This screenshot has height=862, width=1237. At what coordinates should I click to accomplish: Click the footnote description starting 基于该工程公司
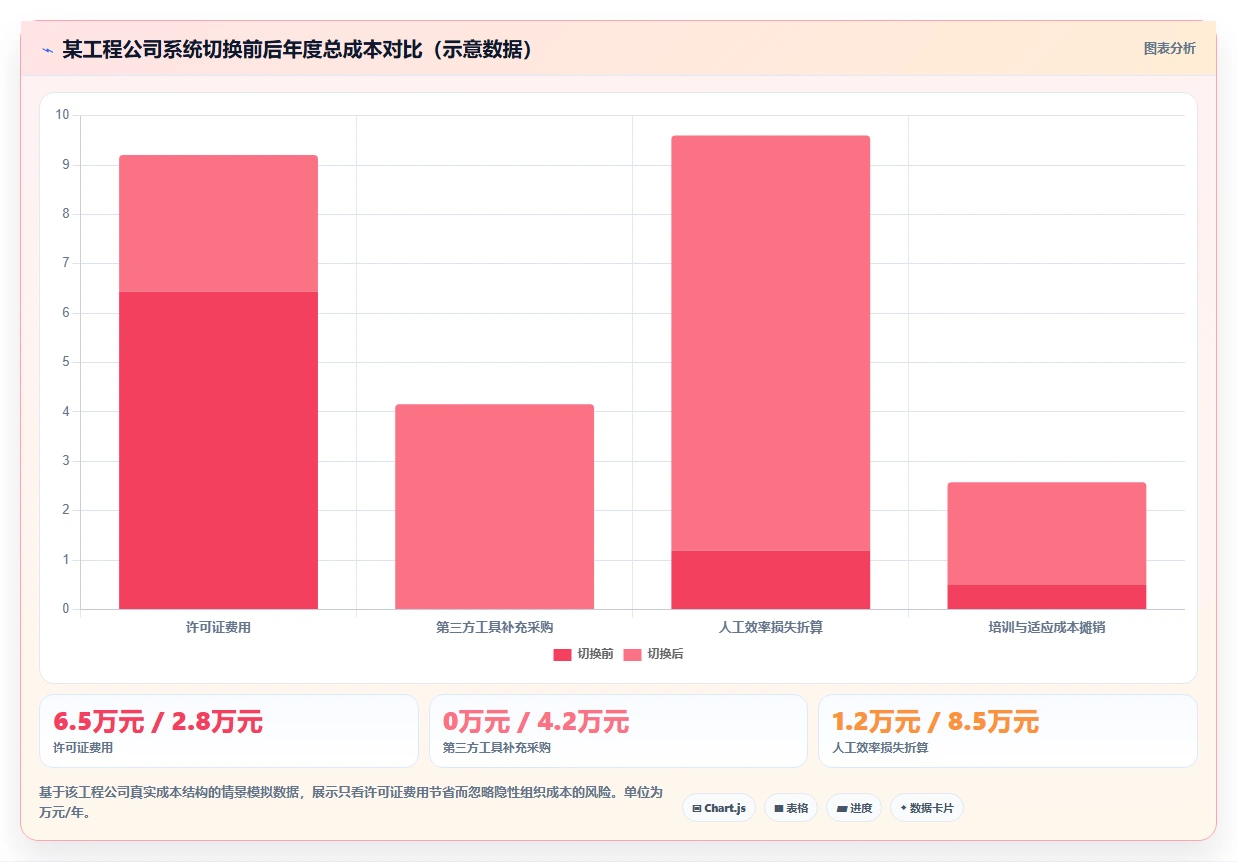(x=351, y=802)
